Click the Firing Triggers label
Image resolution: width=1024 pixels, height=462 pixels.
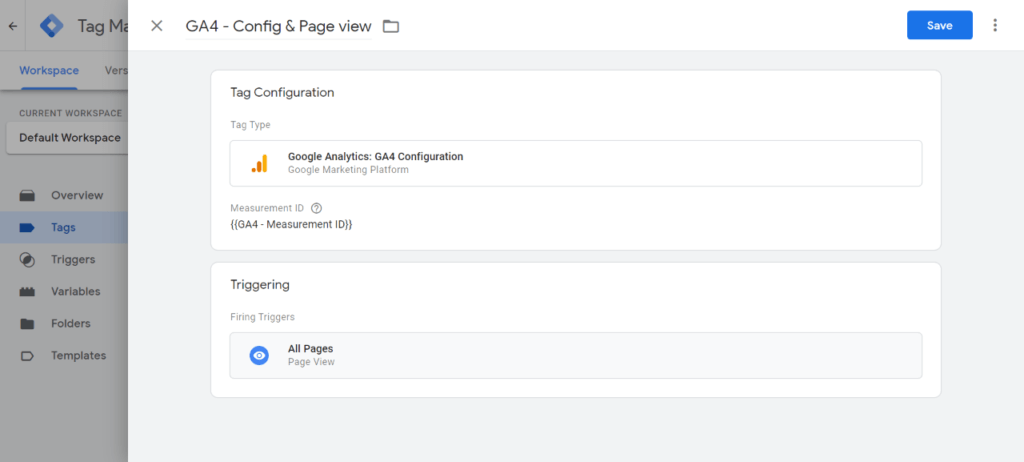click(263, 317)
